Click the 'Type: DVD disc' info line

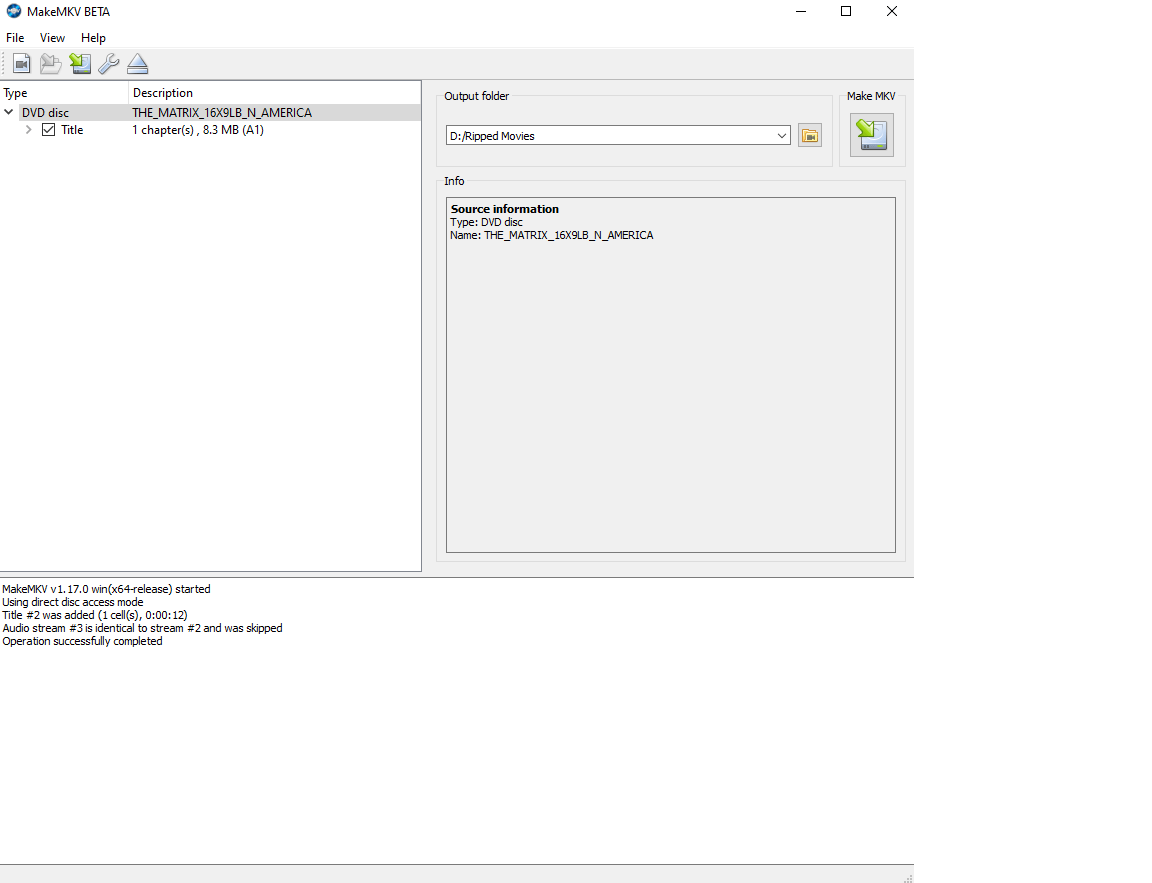(486, 222)
